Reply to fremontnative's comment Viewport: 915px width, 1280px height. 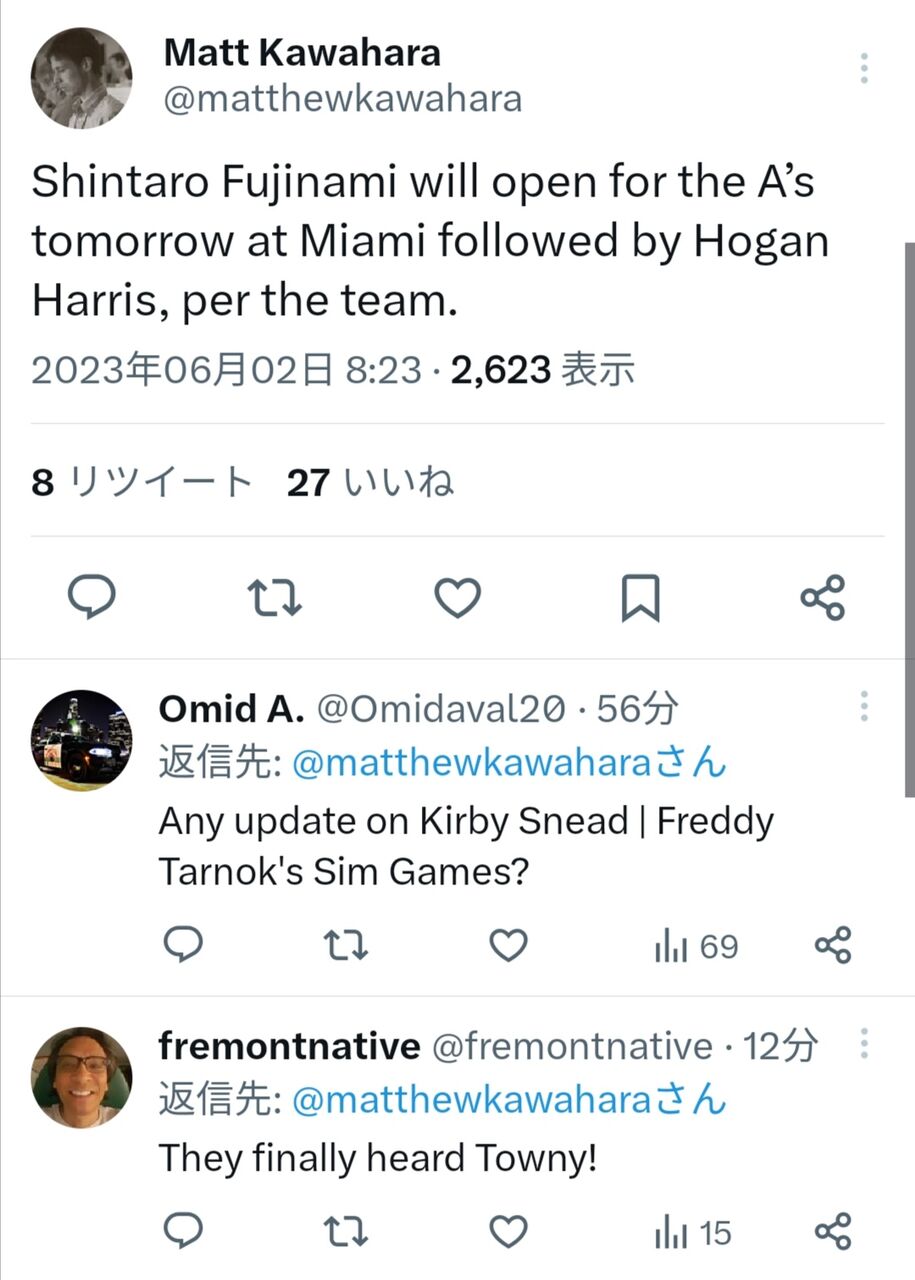183,1232
